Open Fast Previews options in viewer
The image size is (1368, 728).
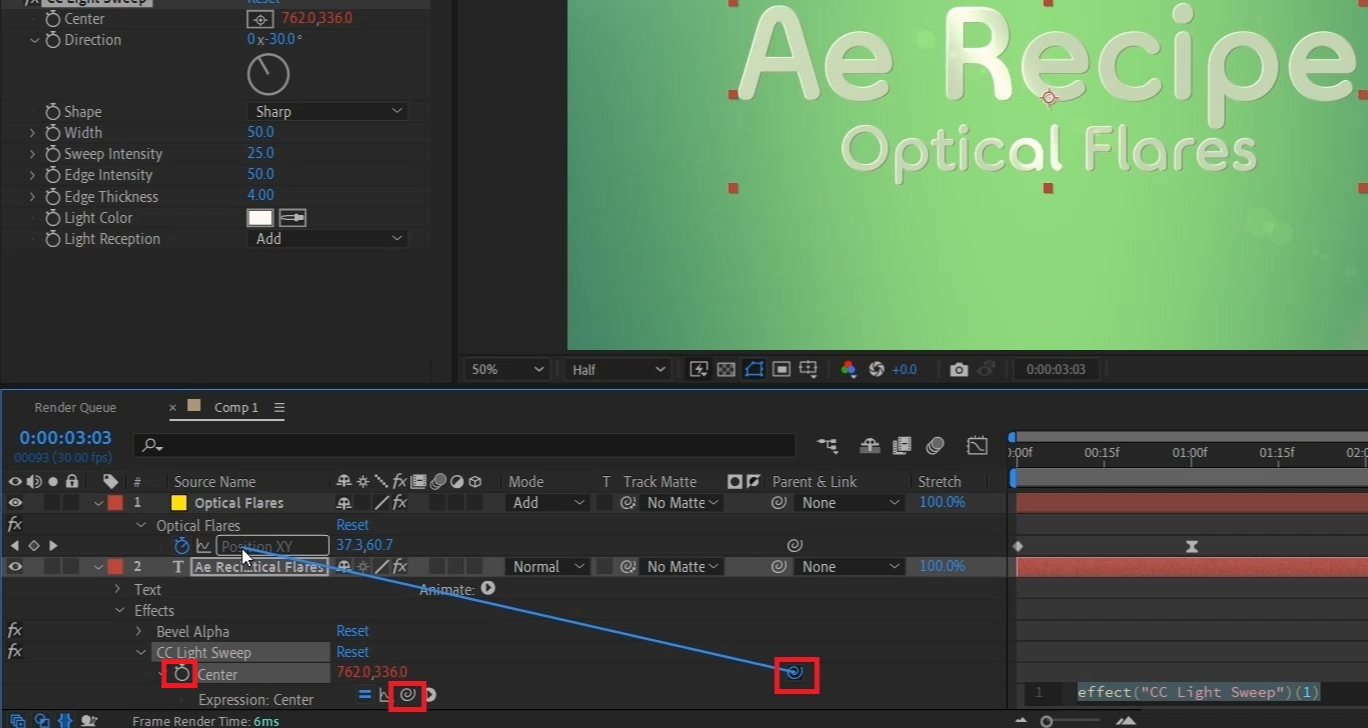[698, 369]
